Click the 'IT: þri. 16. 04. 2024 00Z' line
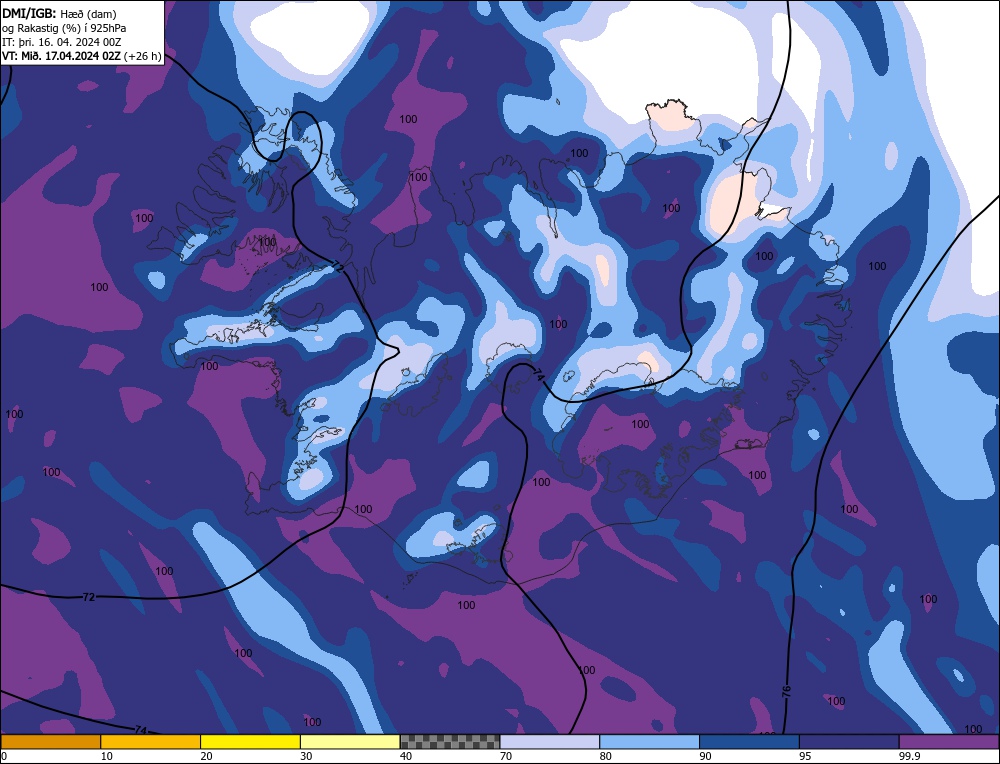1000x764 pixels. click(x=62, y=42)
